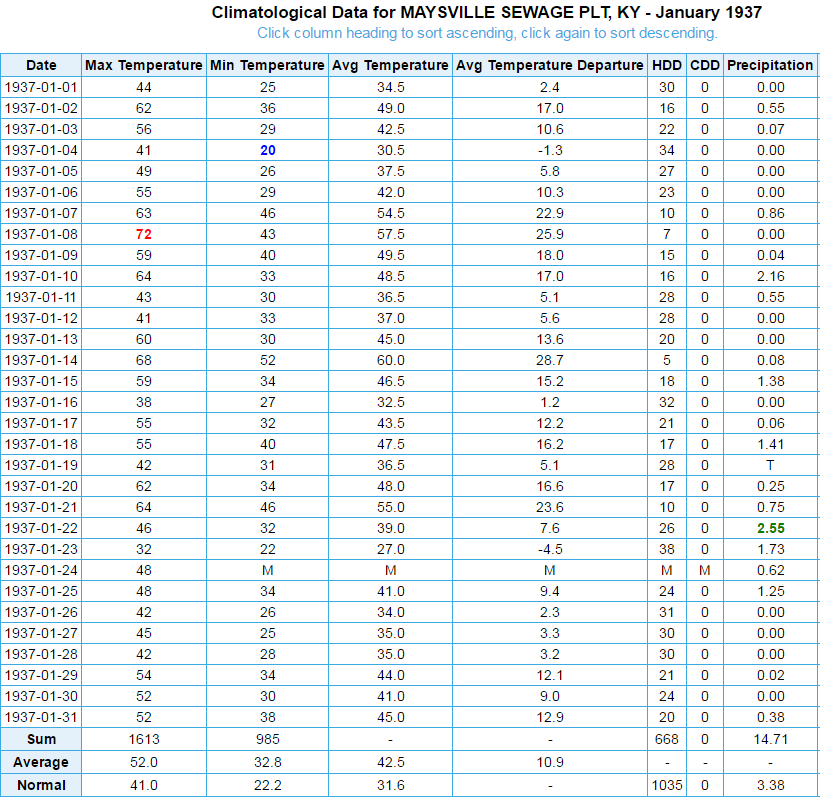
Task: Click max temperature 38 on 1937-01-16
Action: (144, 402)
